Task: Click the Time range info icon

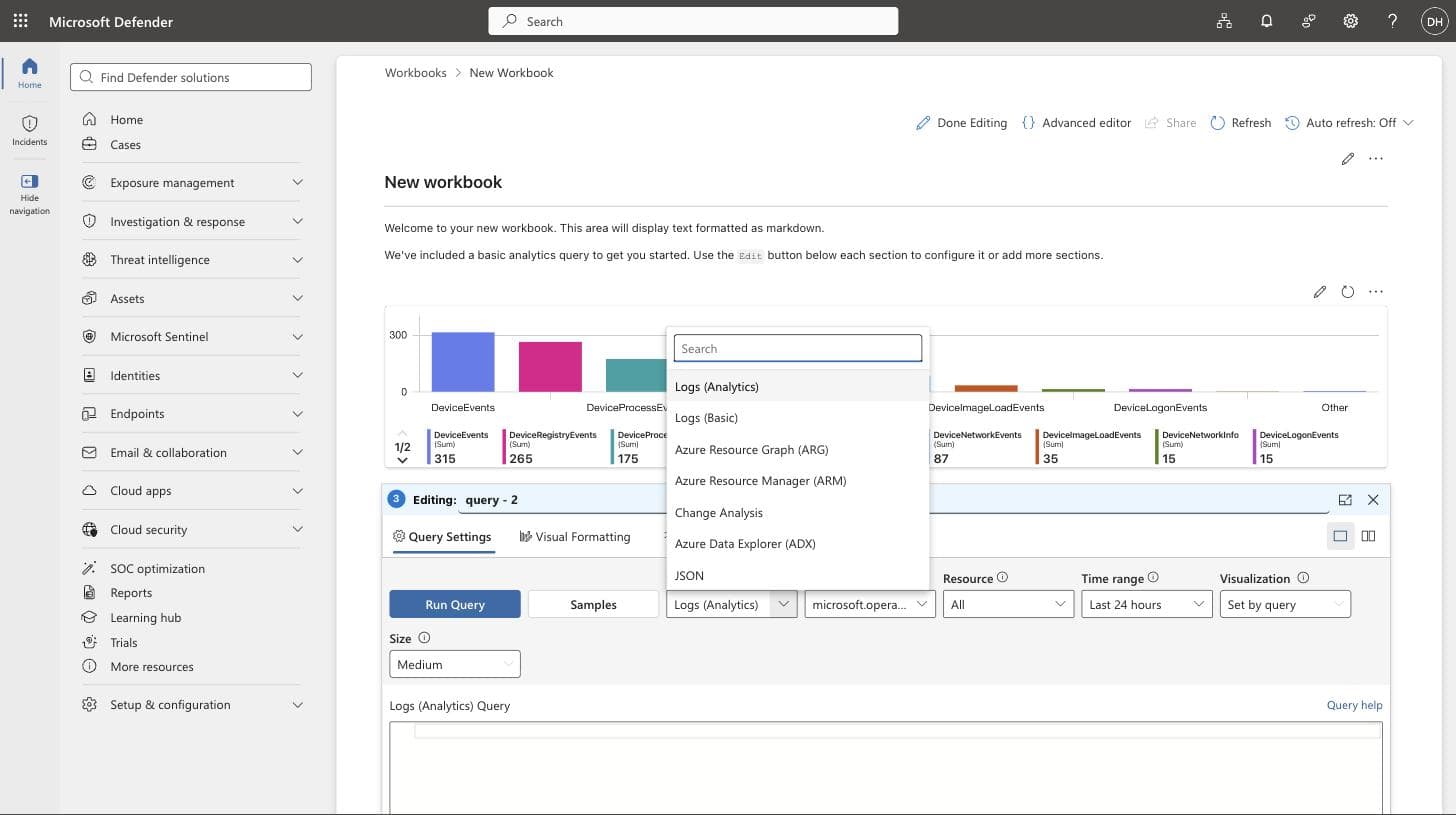Action: pos(1153,578)
